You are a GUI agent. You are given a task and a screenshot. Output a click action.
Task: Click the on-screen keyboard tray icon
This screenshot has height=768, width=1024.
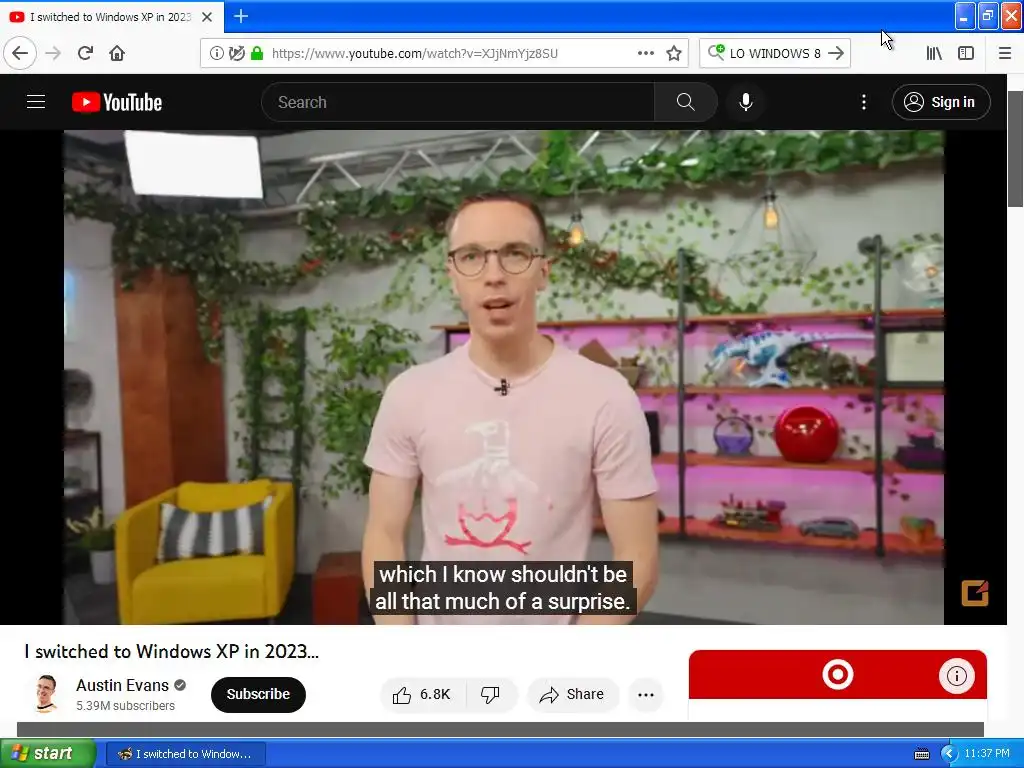(x=921, y=754)
